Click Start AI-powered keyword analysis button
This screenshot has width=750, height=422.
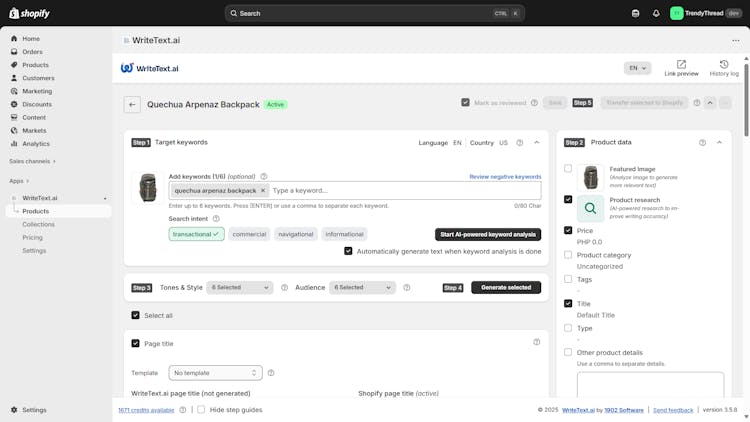click(488, 234)
